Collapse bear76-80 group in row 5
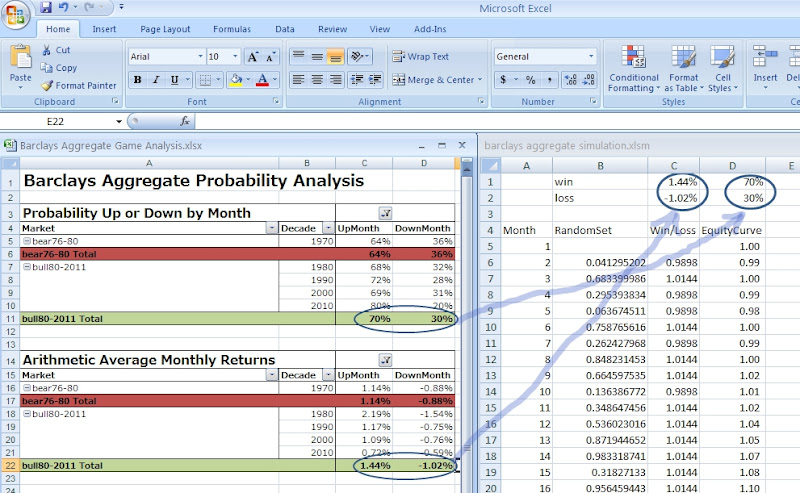 [27, 241]
